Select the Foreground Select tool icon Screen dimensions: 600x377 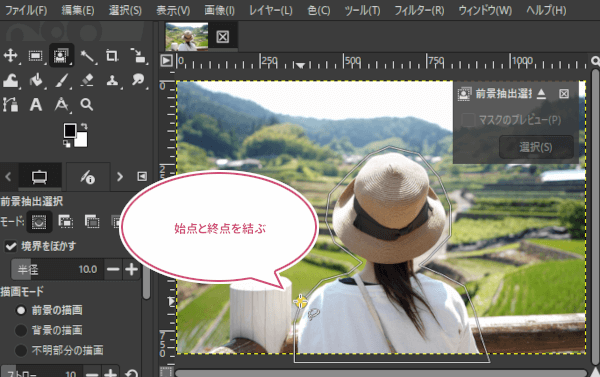coord(61,56)
